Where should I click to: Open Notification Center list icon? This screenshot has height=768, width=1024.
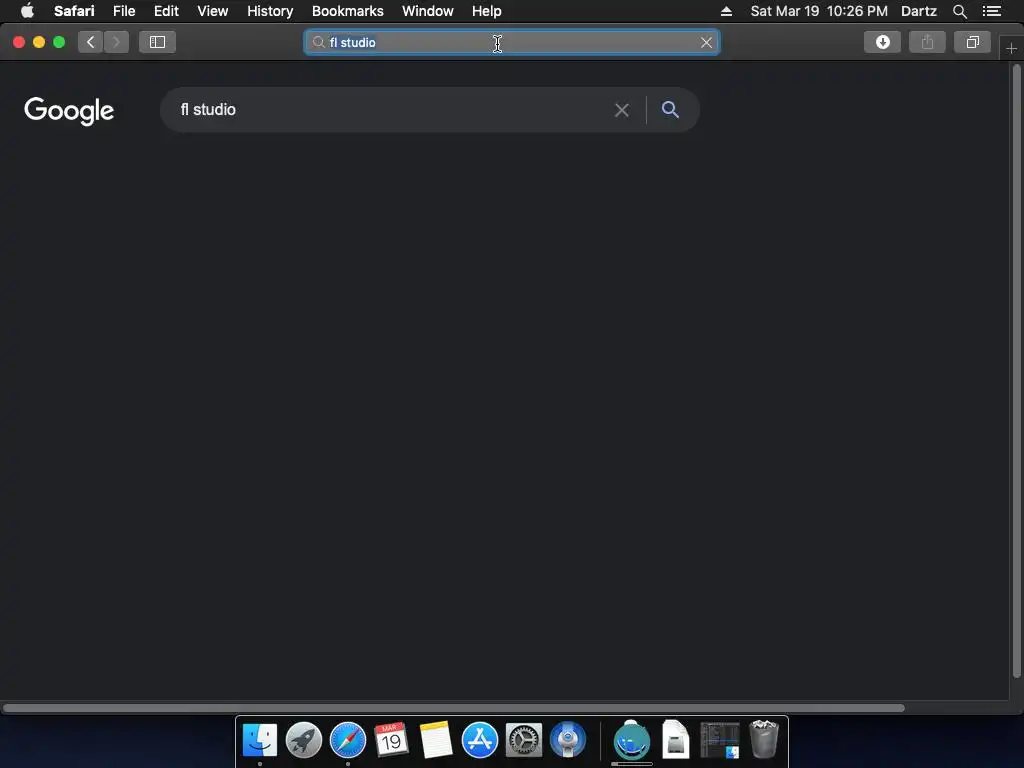click(992, 11)
